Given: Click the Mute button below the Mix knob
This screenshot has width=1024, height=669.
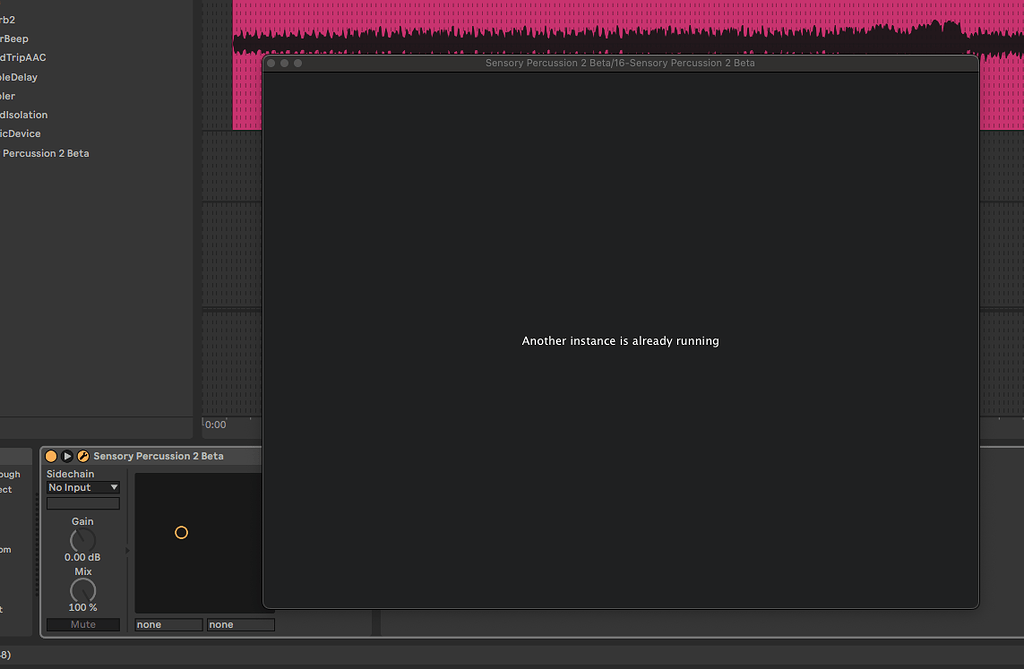Looking at the screenshot, I should tap(83, 623).
